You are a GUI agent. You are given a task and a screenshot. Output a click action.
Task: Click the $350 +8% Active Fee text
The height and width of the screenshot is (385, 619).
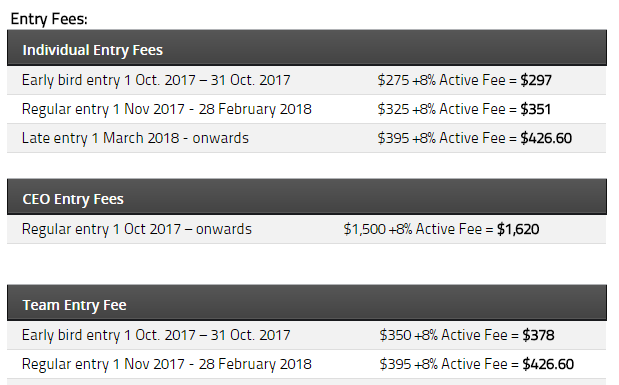click(x=443, y=335)
